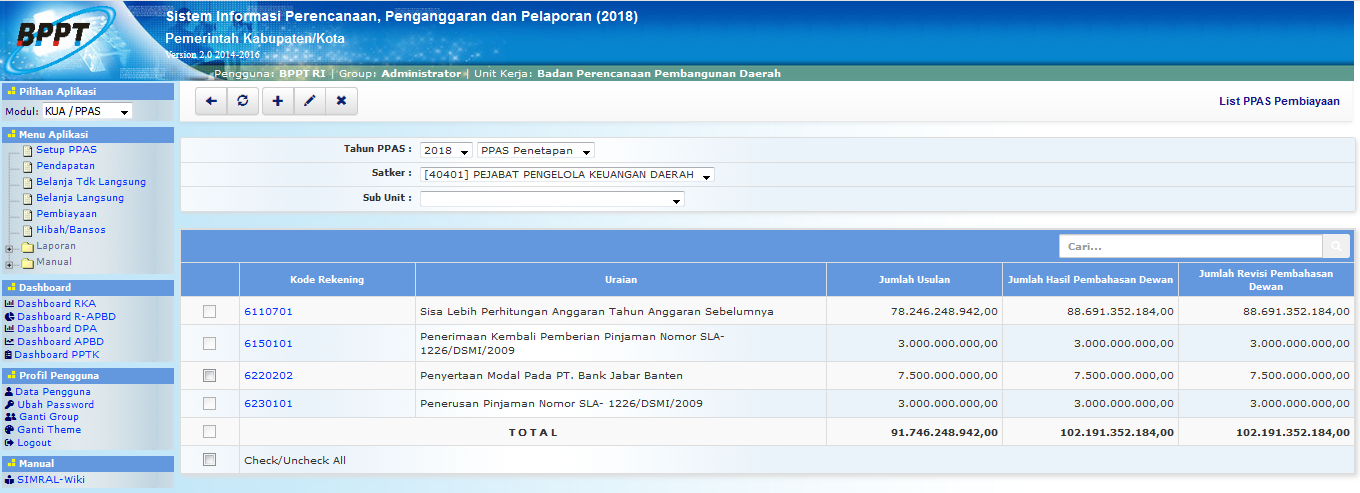Click the Data Pengguna user icon
This screenshot has height=493, width=1360.
9,392
